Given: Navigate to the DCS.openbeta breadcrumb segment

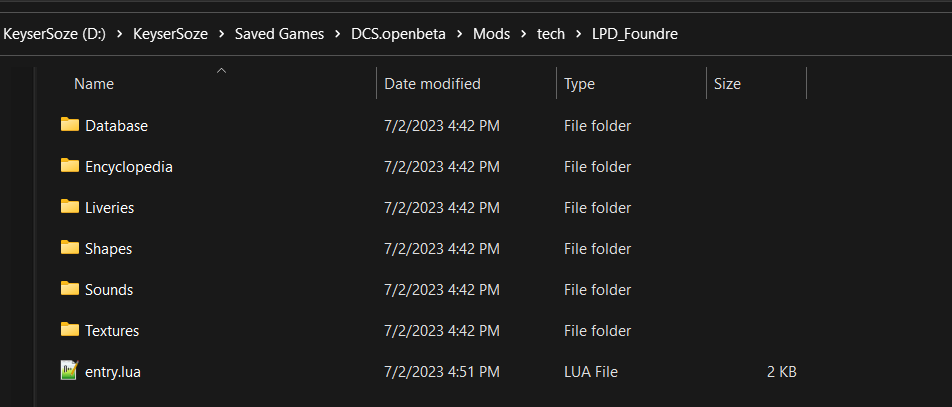Looking at the screenshot, I should pos(398,34).
